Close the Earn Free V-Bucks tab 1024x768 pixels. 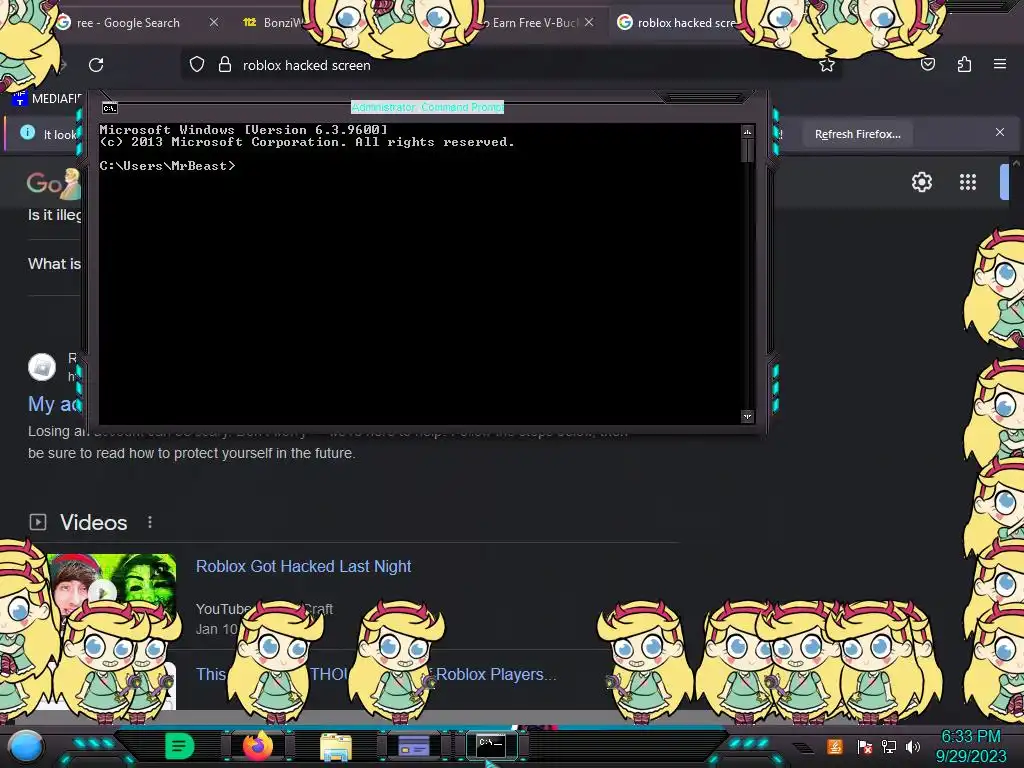pyautogui.click(x=589, y=22)
